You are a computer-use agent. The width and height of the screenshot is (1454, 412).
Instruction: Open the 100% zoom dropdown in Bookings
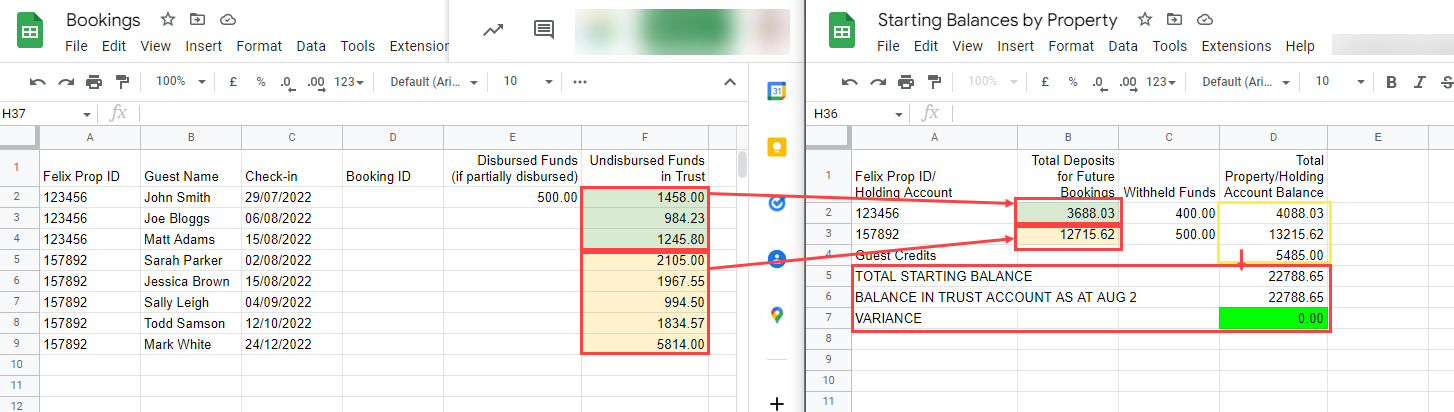pyautogui.click(x=181, y=82)
